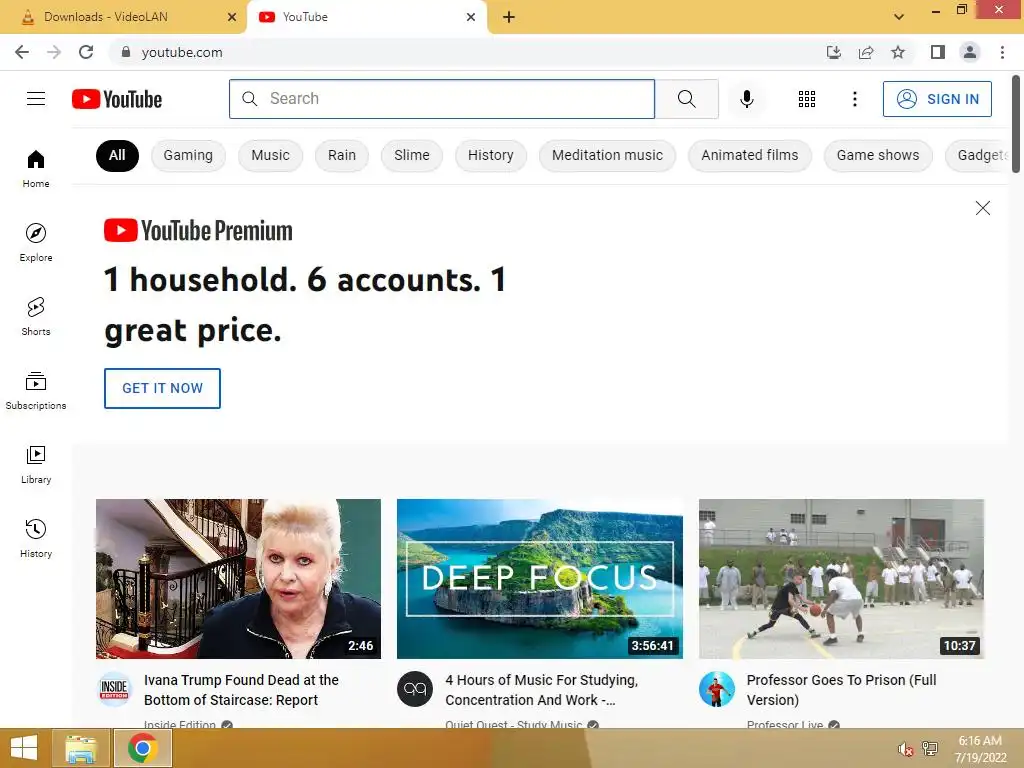Select the Slime filter chip
Viewport: 1024px width, 768px height.
(x=411, y=155)
